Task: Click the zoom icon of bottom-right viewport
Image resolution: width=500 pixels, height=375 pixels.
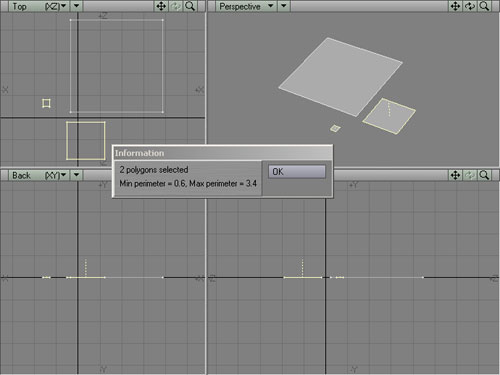Action: point(484,175)
